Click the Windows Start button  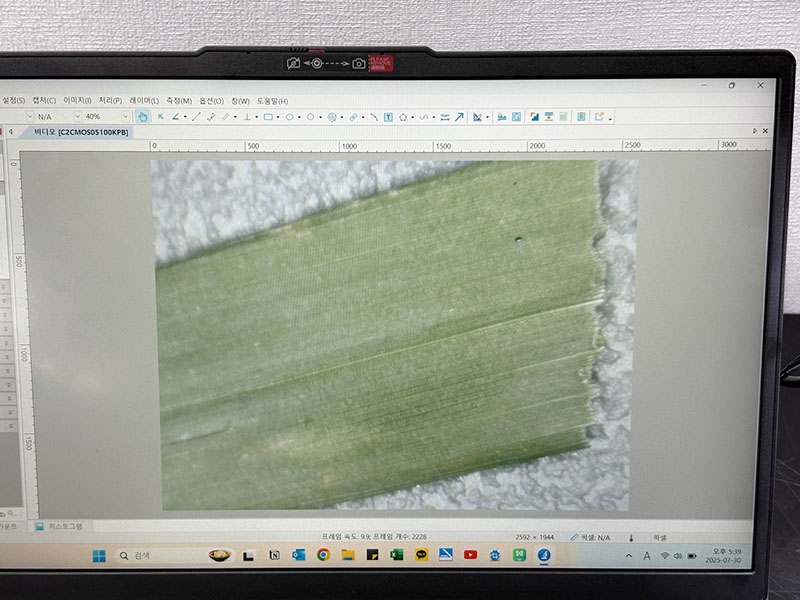click(x=100, y=555)
